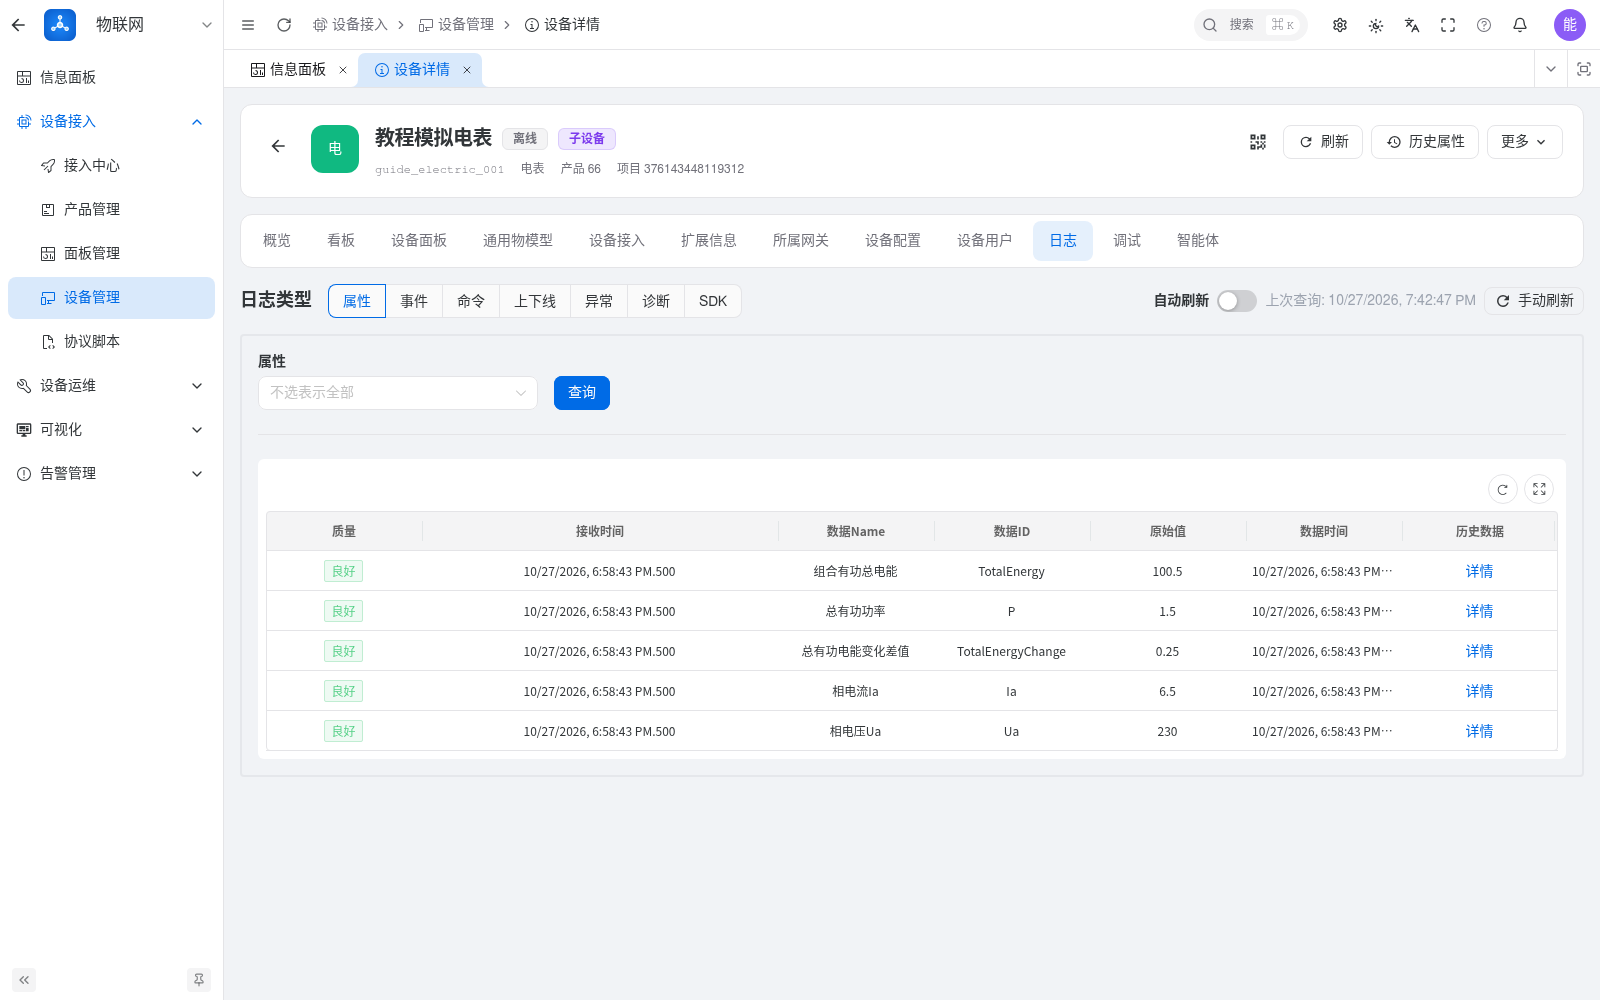This screenshot has width=1600, height=1000.
Task: Open the language translation icon
Action: click(x=1412, y=25)
